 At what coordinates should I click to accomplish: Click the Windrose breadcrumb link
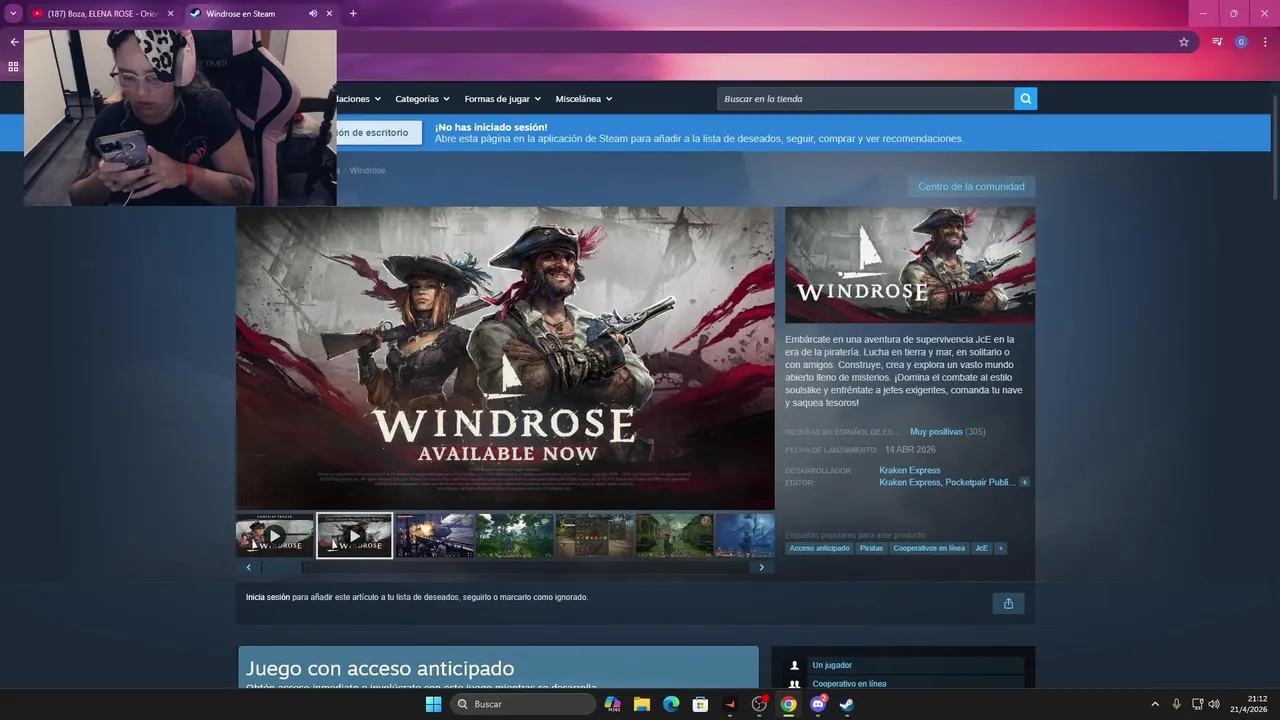pyautogui.click(x=367, y=171)
